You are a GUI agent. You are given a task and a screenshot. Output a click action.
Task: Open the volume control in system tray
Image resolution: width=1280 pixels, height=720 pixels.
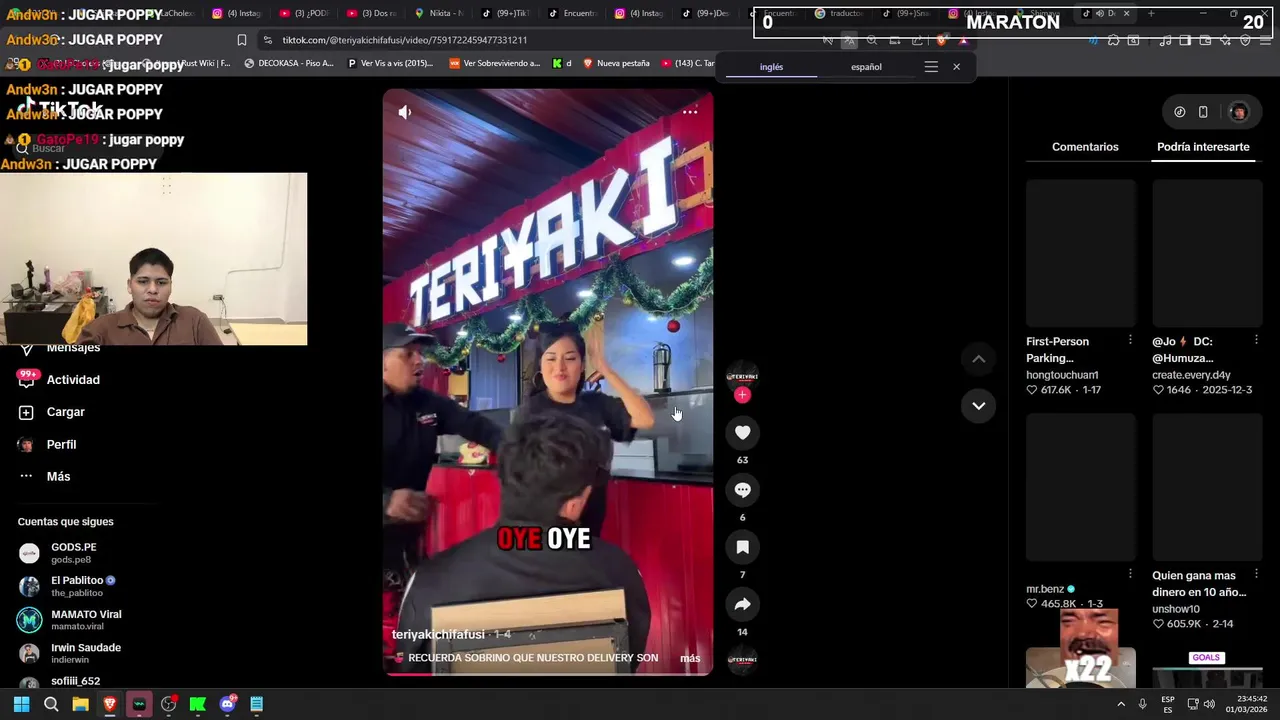click(x=1209, y=704)
